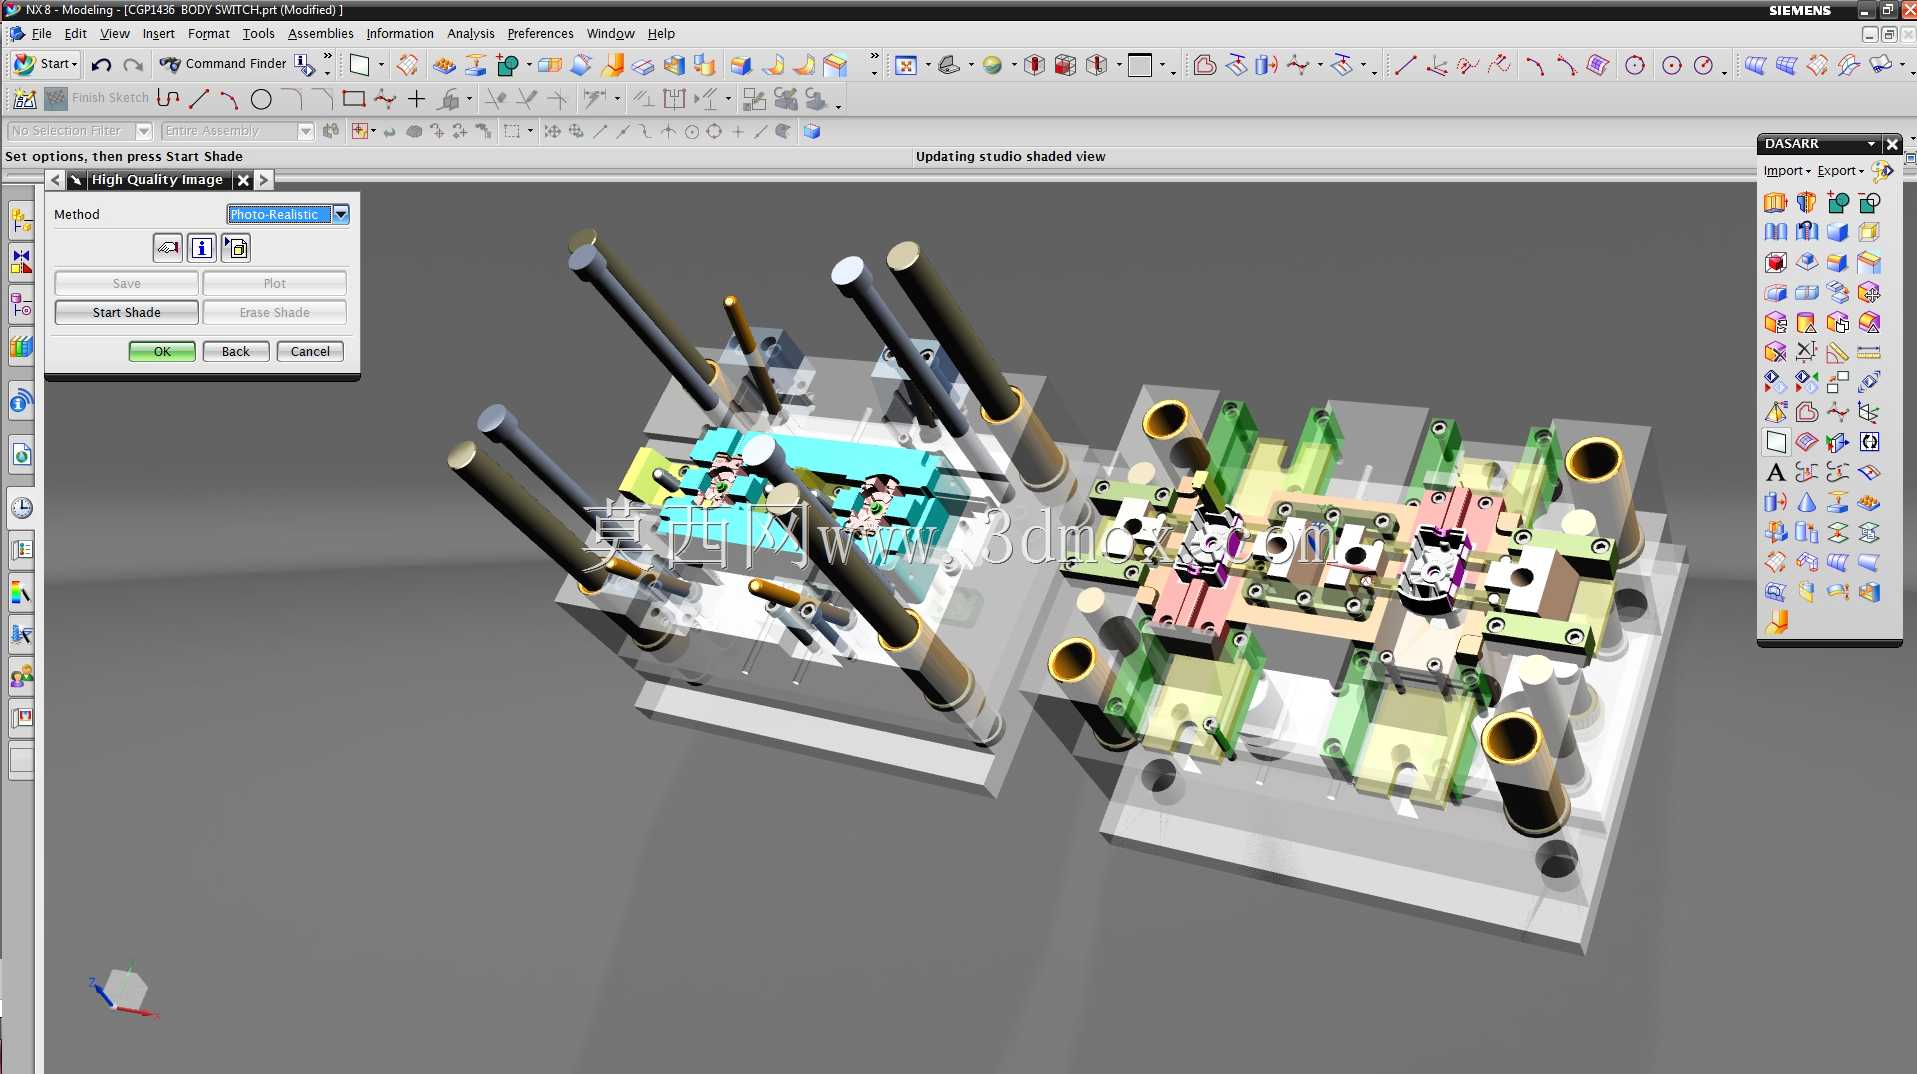Click the Cancel button
The image size is (1917, 1074).
[310, 351]
